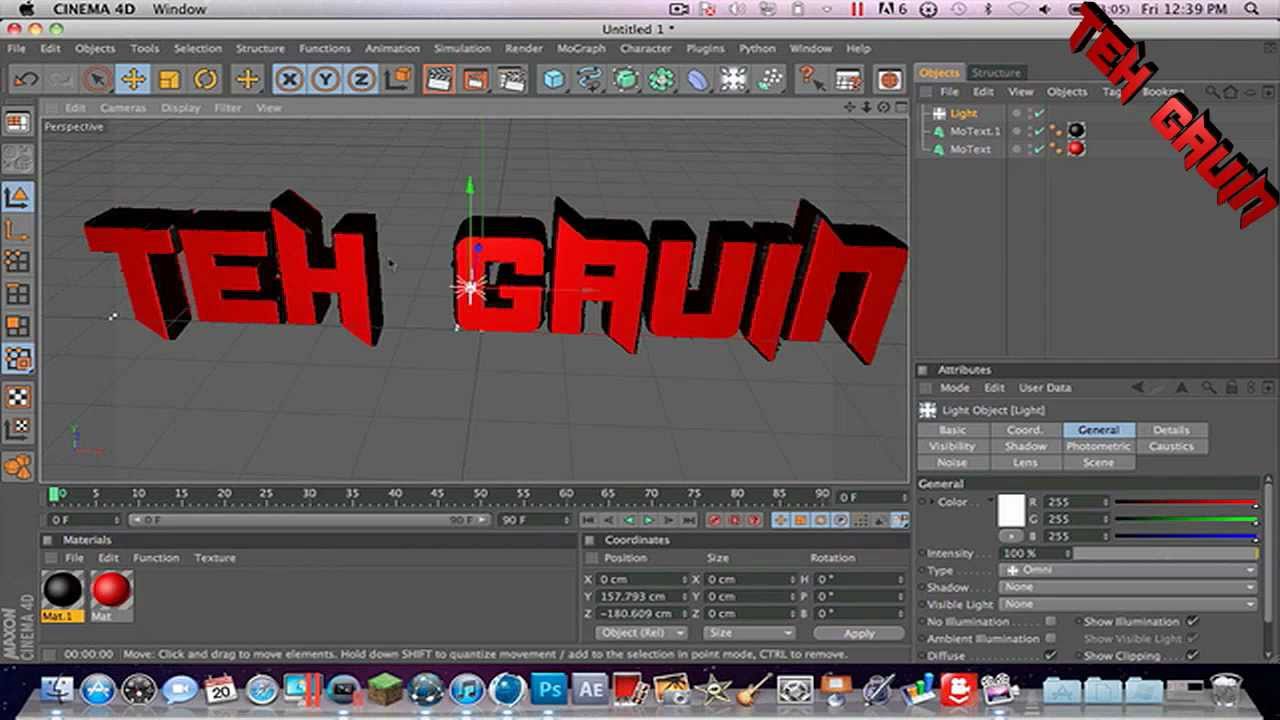
Task: Click Render Active View clapperboard icon
Action: pos(438,80)
